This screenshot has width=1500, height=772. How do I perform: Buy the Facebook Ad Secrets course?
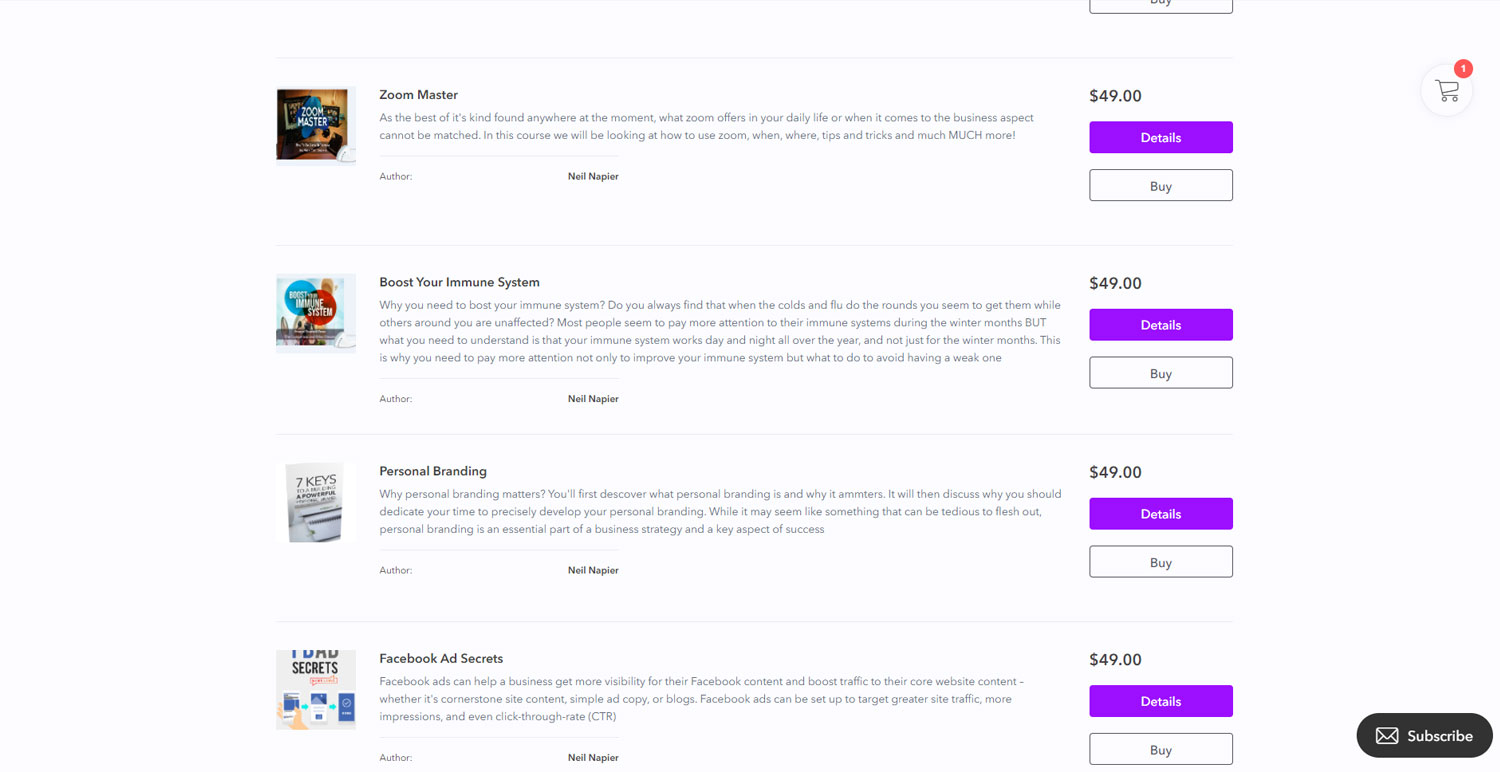(x=1160, y=749)
